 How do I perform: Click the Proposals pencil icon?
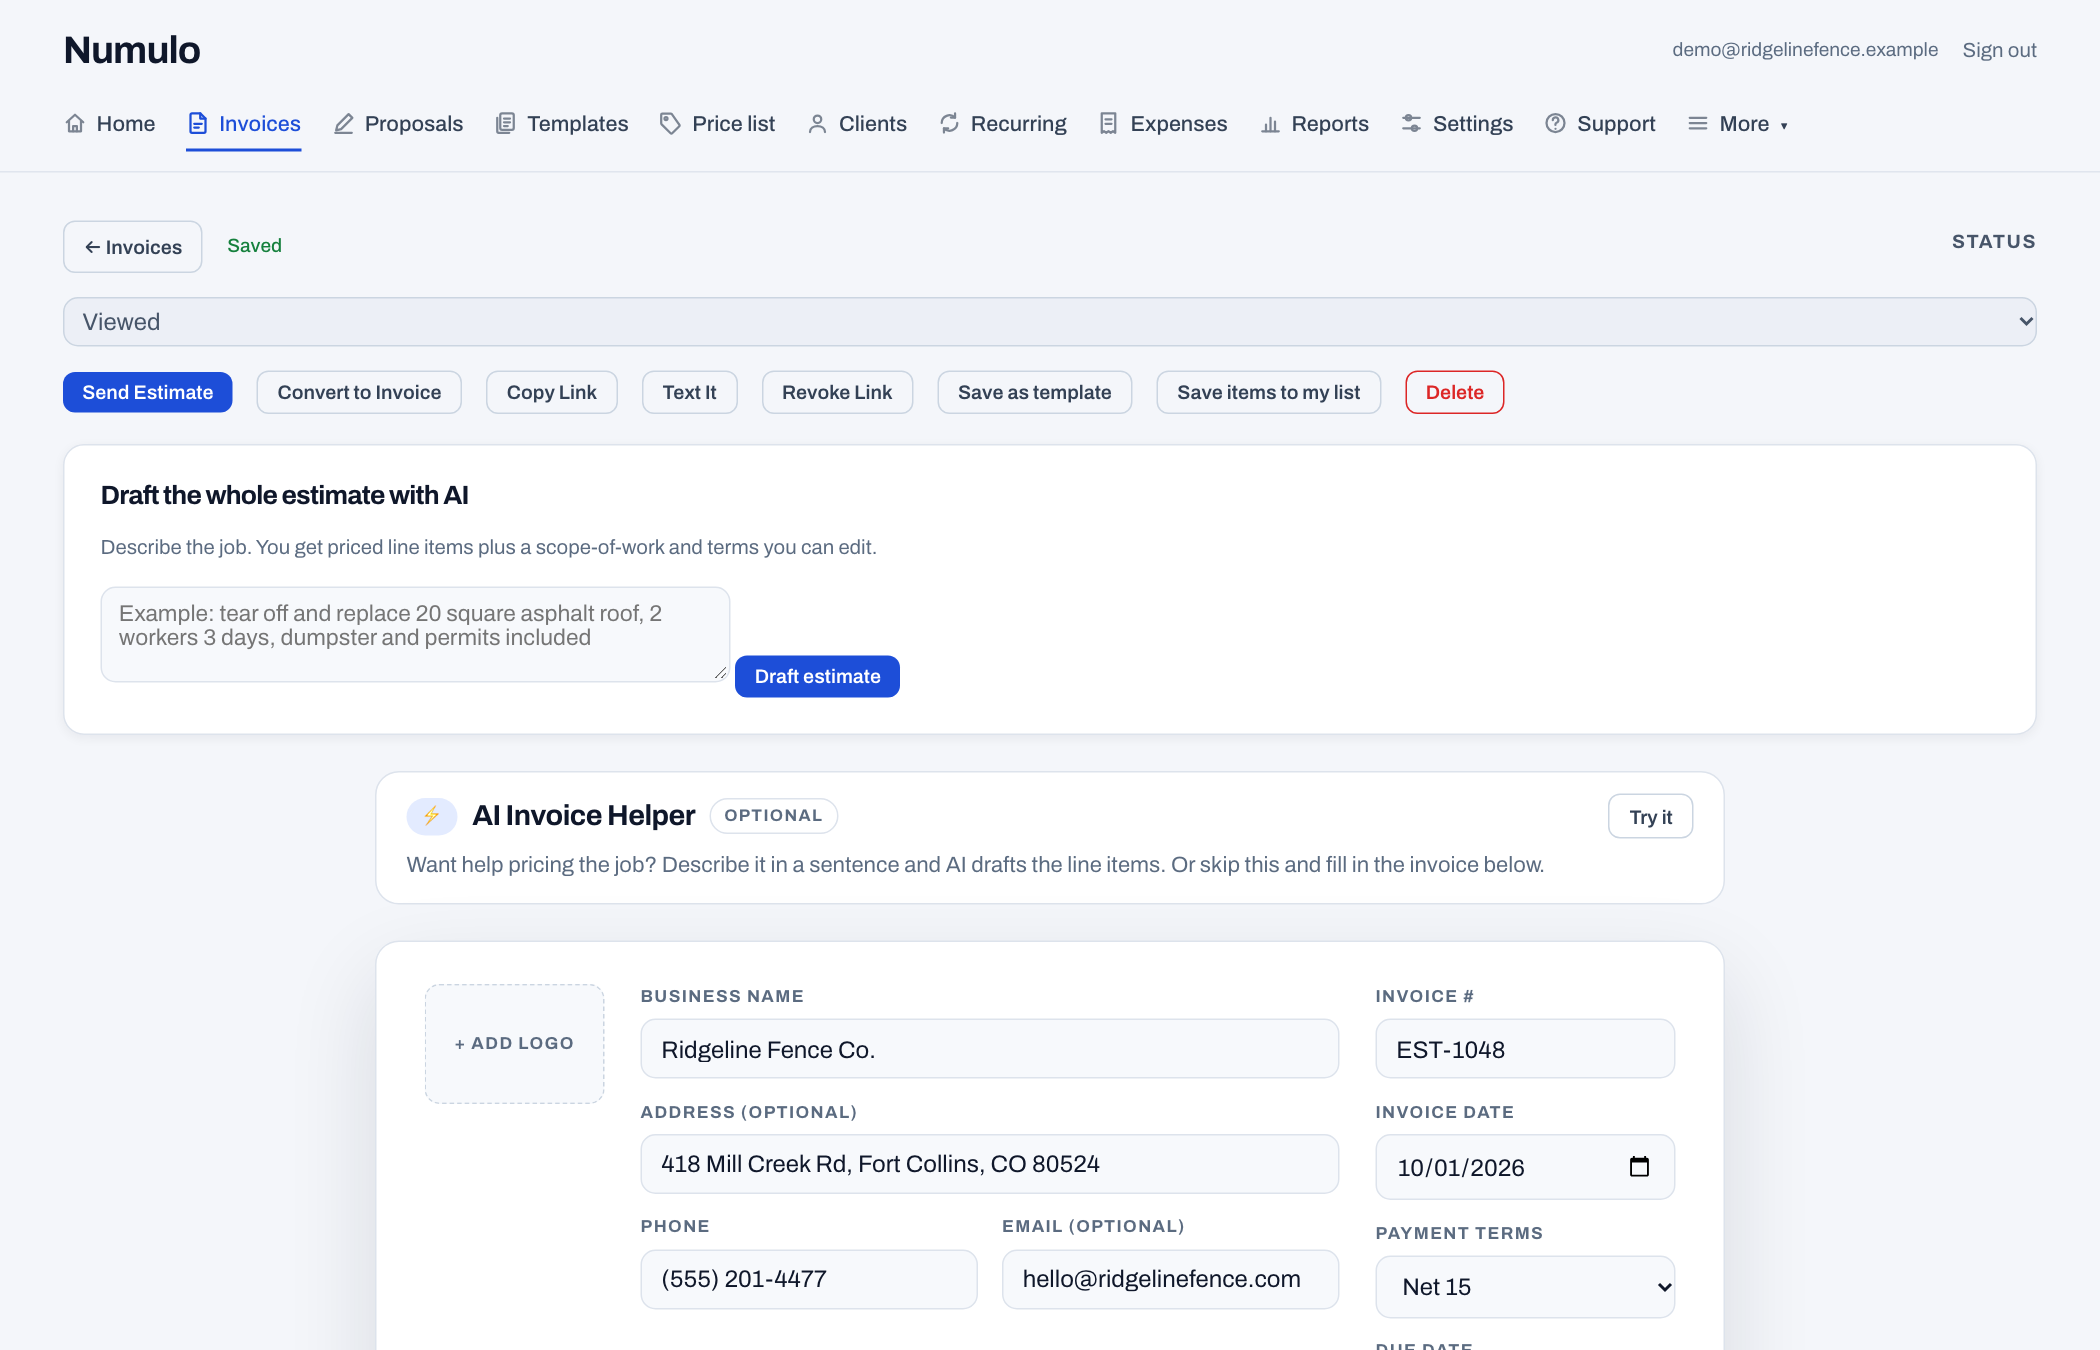pyautogui.click(x=344, y=124)
